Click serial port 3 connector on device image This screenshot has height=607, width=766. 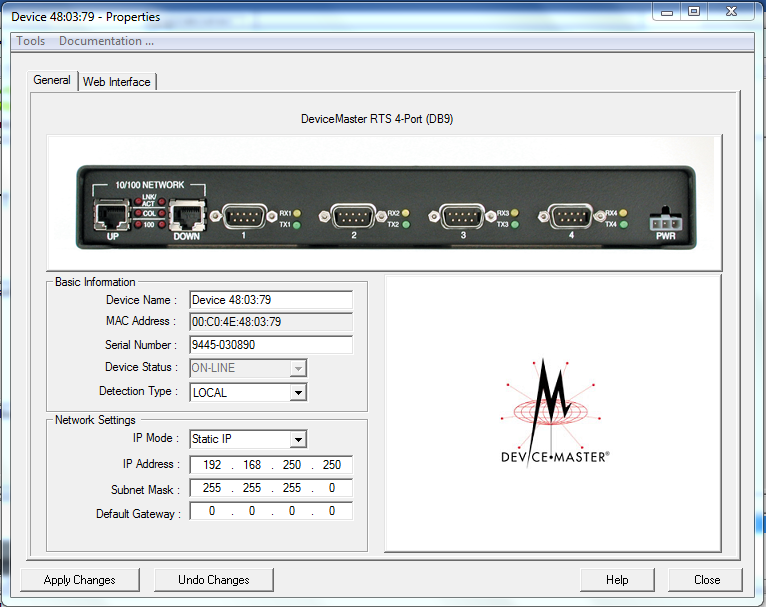pos(463,216)
